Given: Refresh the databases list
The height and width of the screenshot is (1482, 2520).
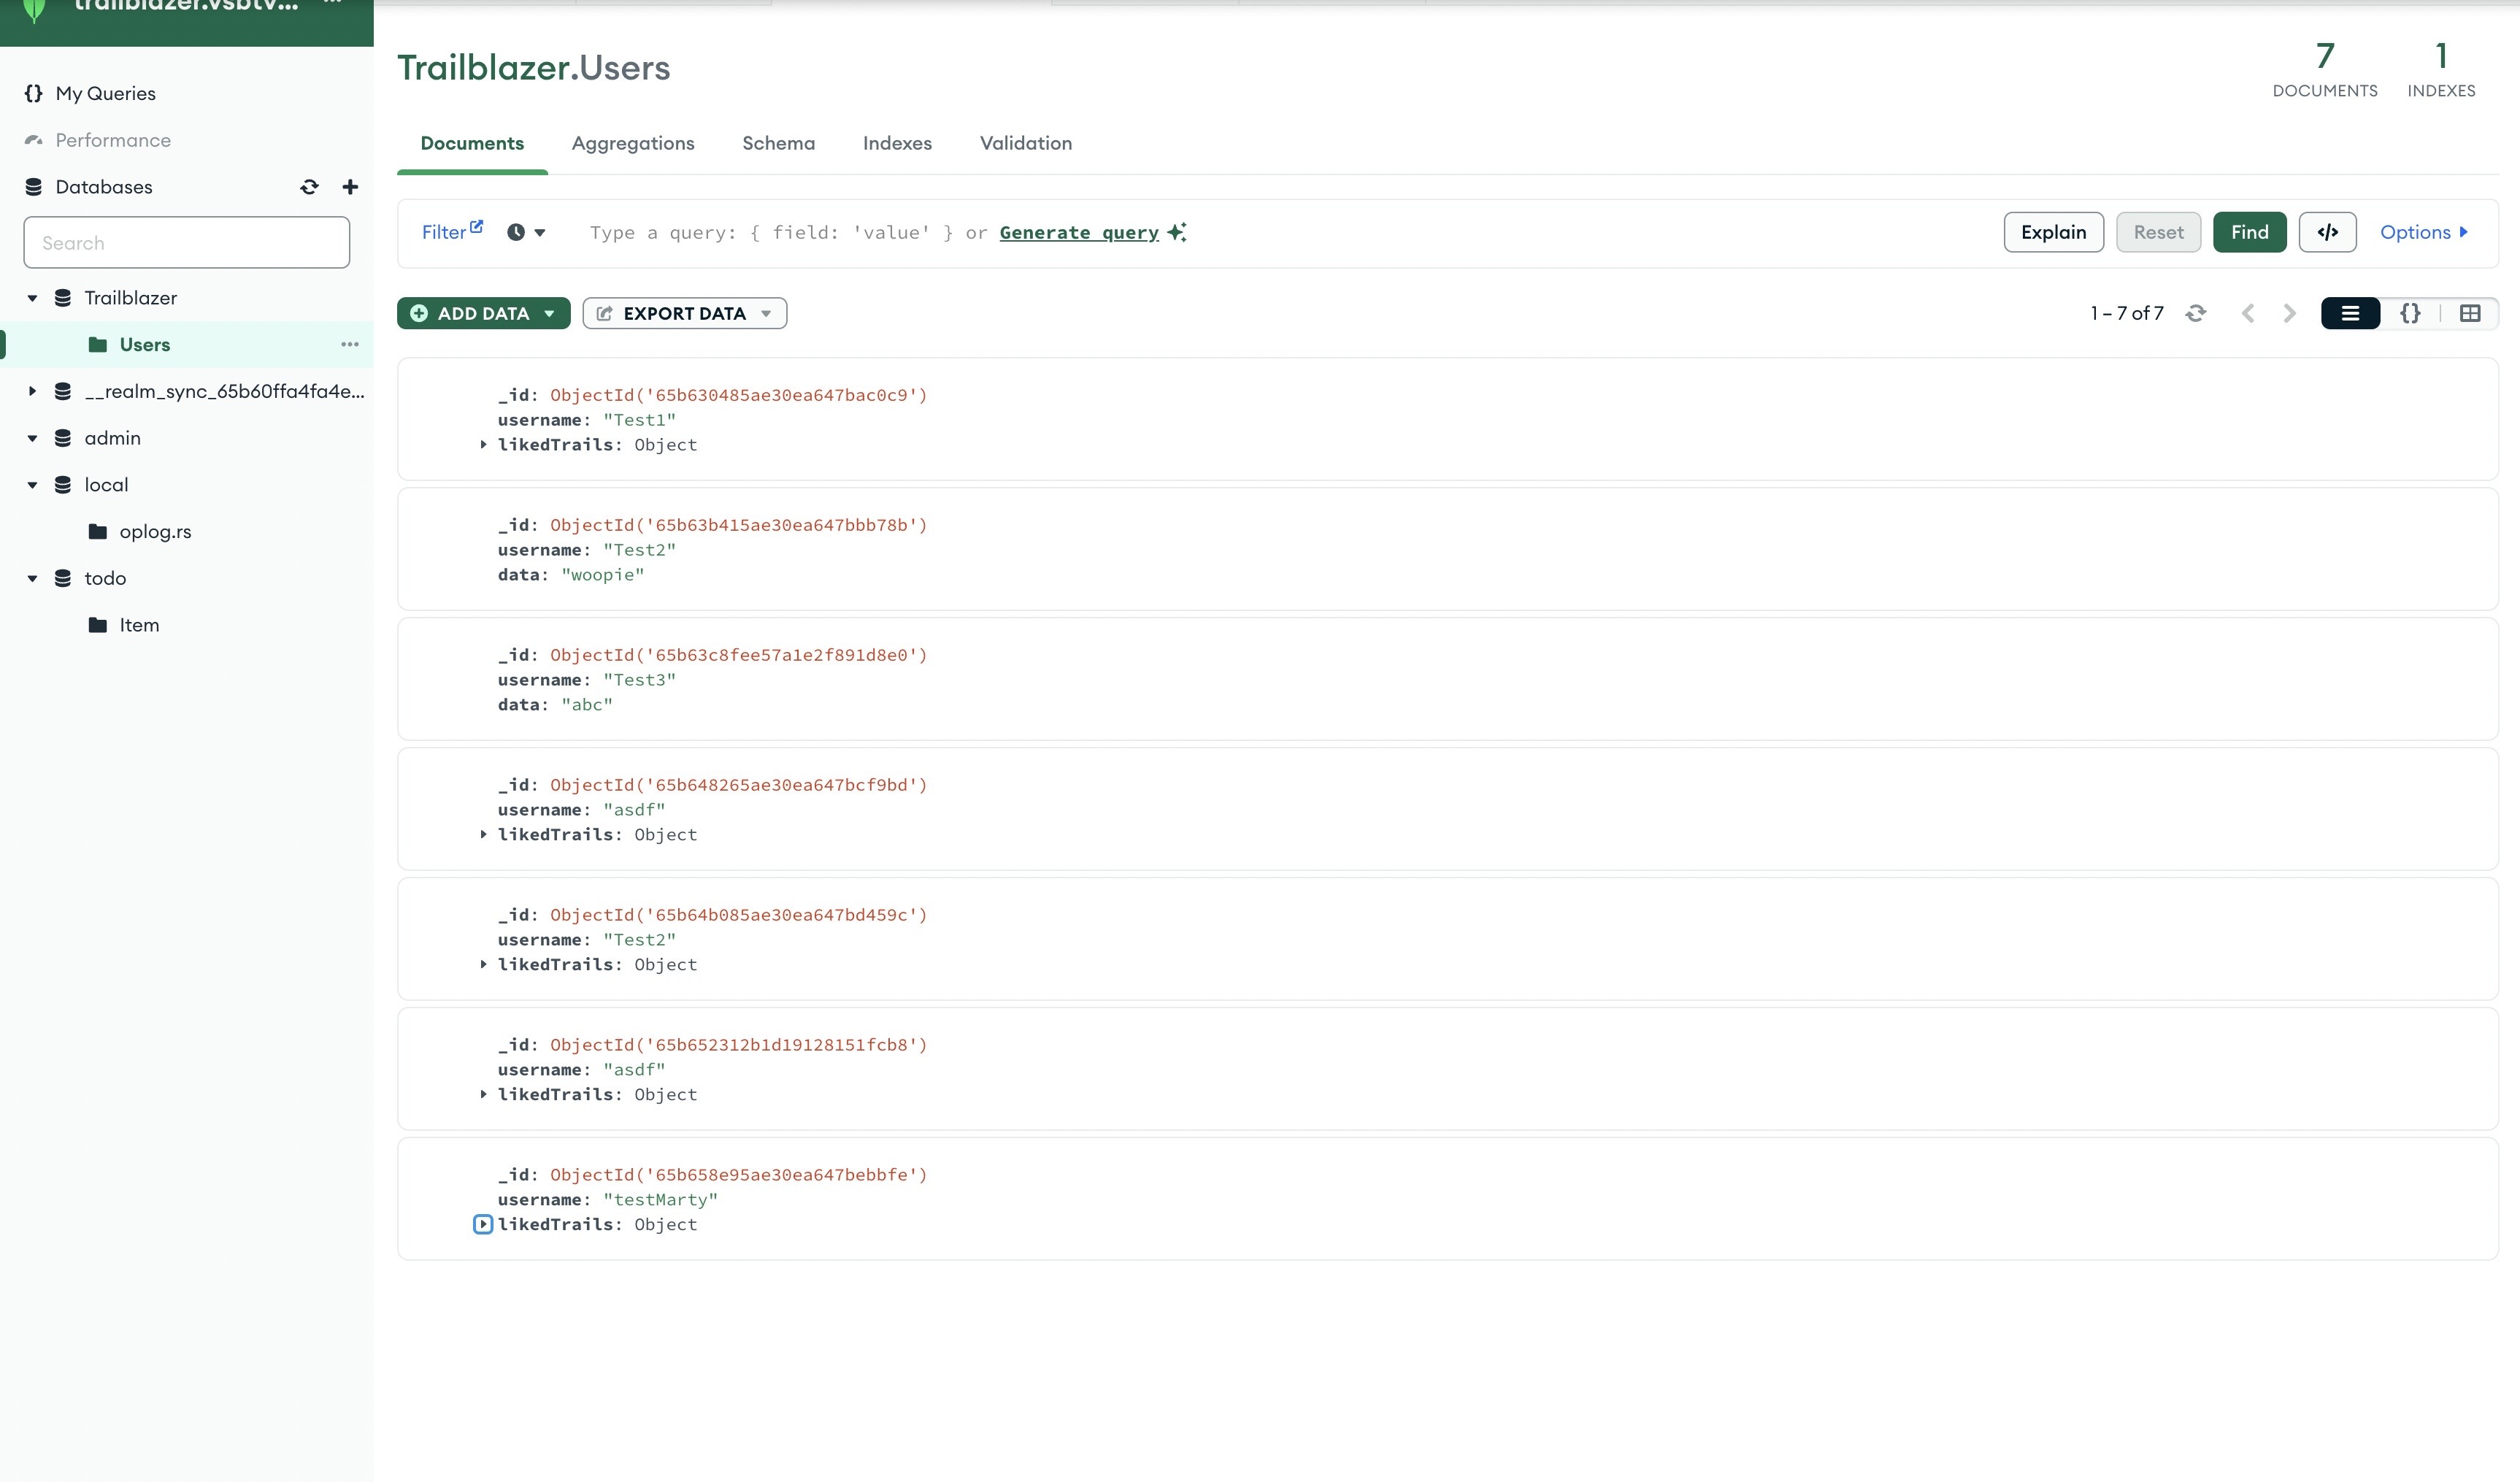Looking at the screenshot, I should click(x=309, y=187).
